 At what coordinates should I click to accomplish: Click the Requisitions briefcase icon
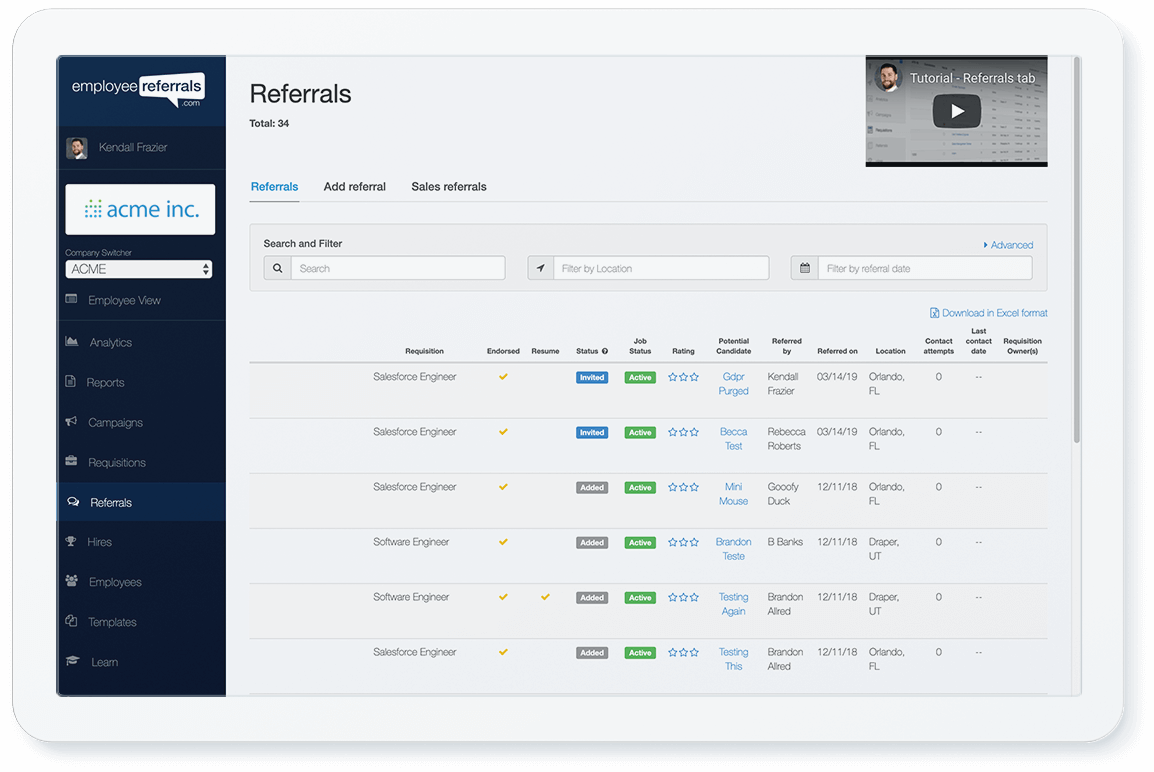pyautogui.click(x=72, y=462)
